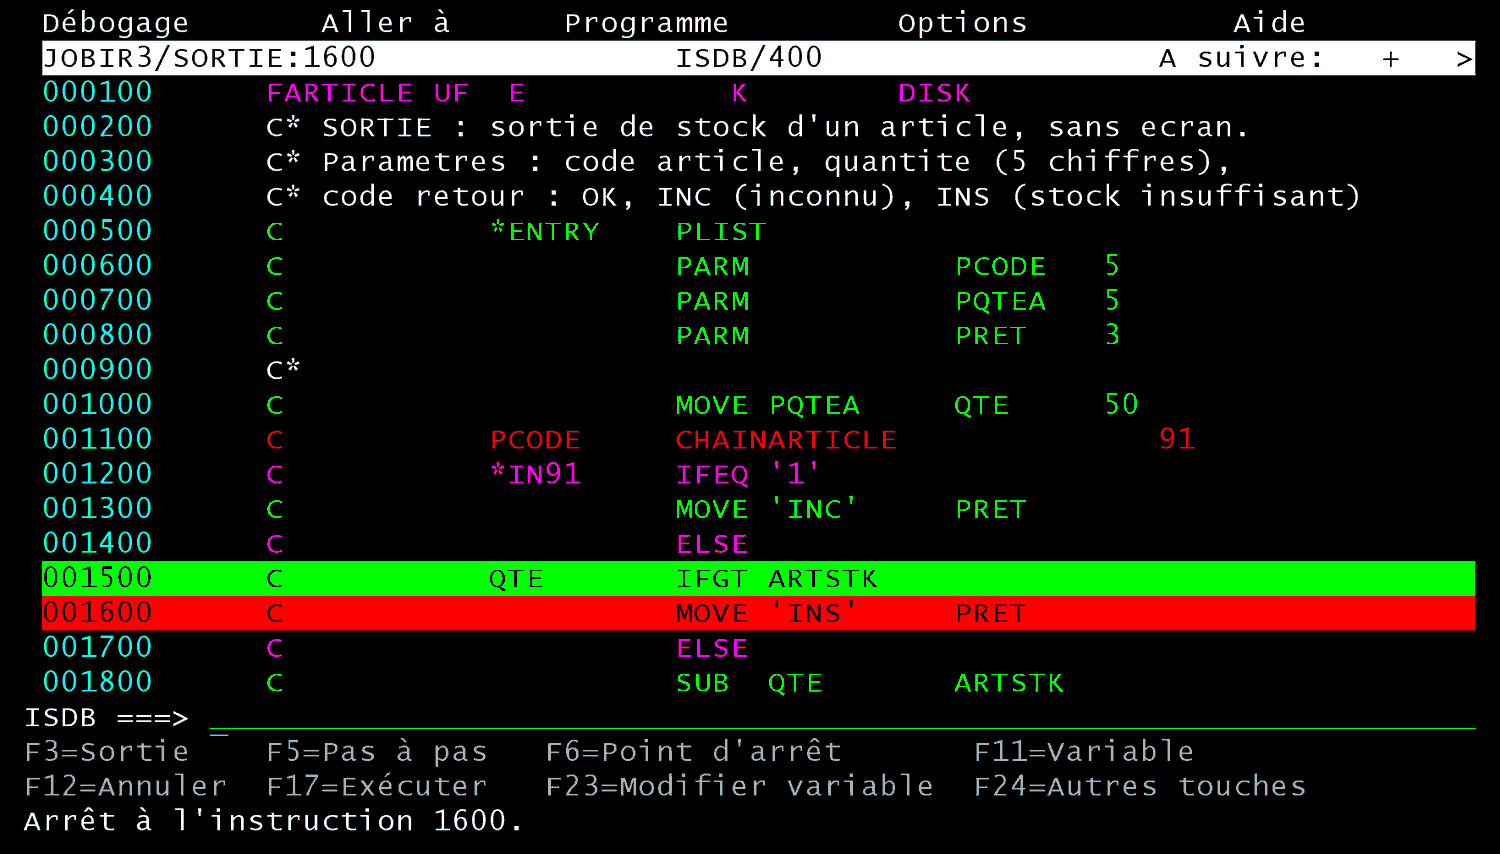This screenshot has height=854, width=1500.
Task: Click the 'Arrêt à l'instruction 1600.' message
Action: (x=273, y=821)
